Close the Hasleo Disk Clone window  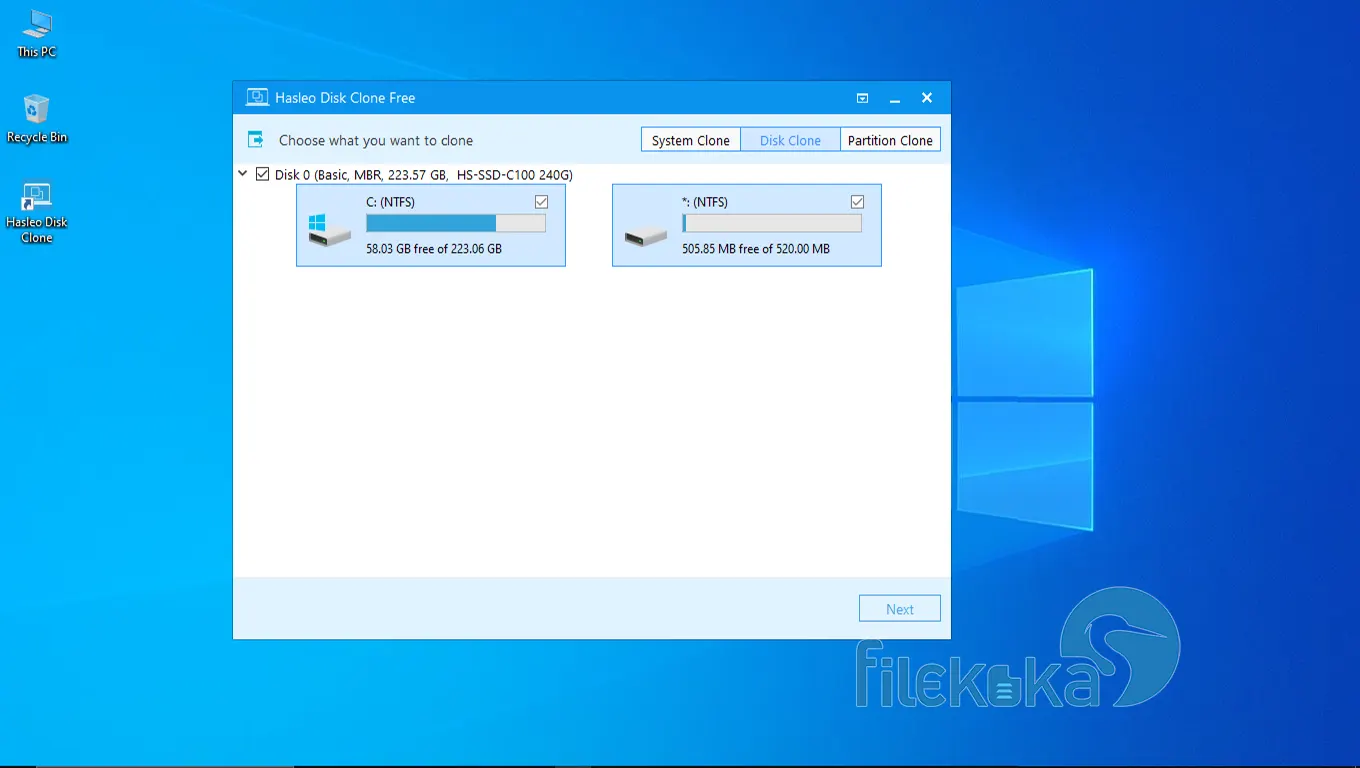(x=927, y=98)
